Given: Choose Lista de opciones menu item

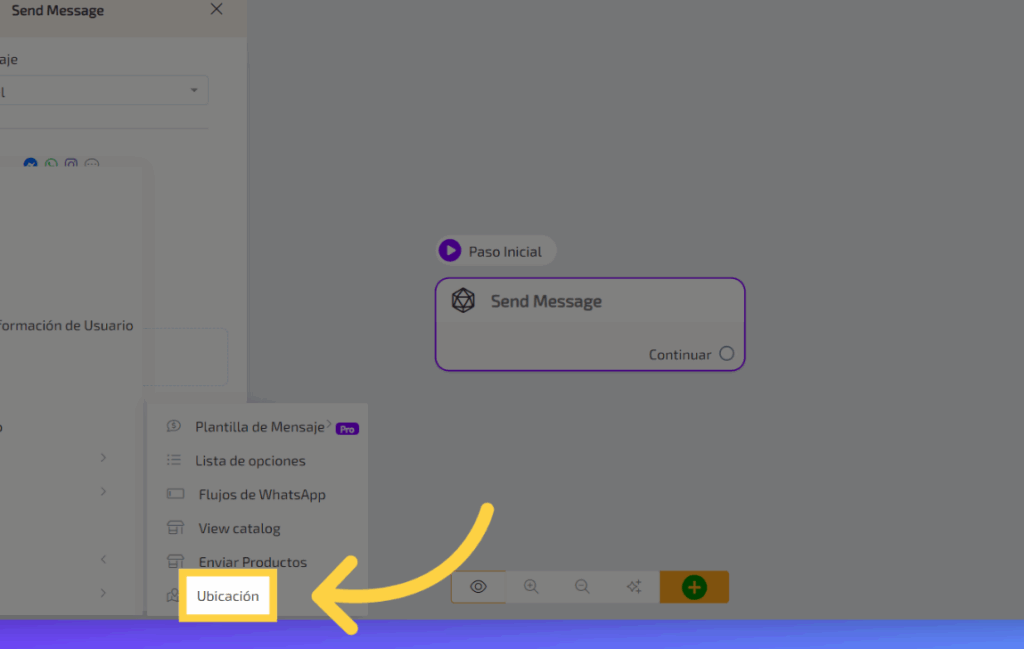Looking at the screenshot, I should 250,461.
